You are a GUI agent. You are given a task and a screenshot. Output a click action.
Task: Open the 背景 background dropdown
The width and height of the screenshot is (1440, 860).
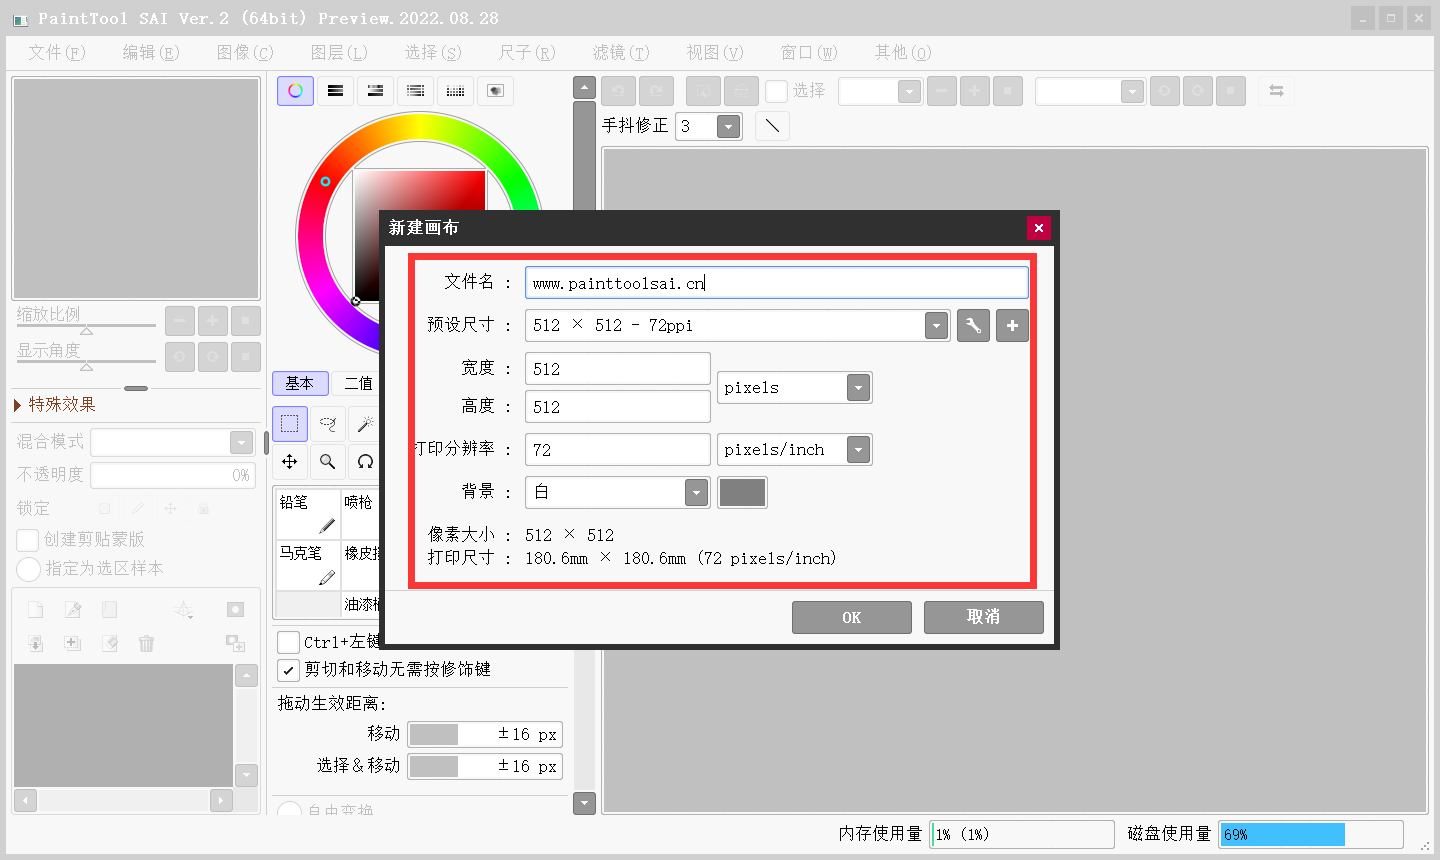pos(696,492)
